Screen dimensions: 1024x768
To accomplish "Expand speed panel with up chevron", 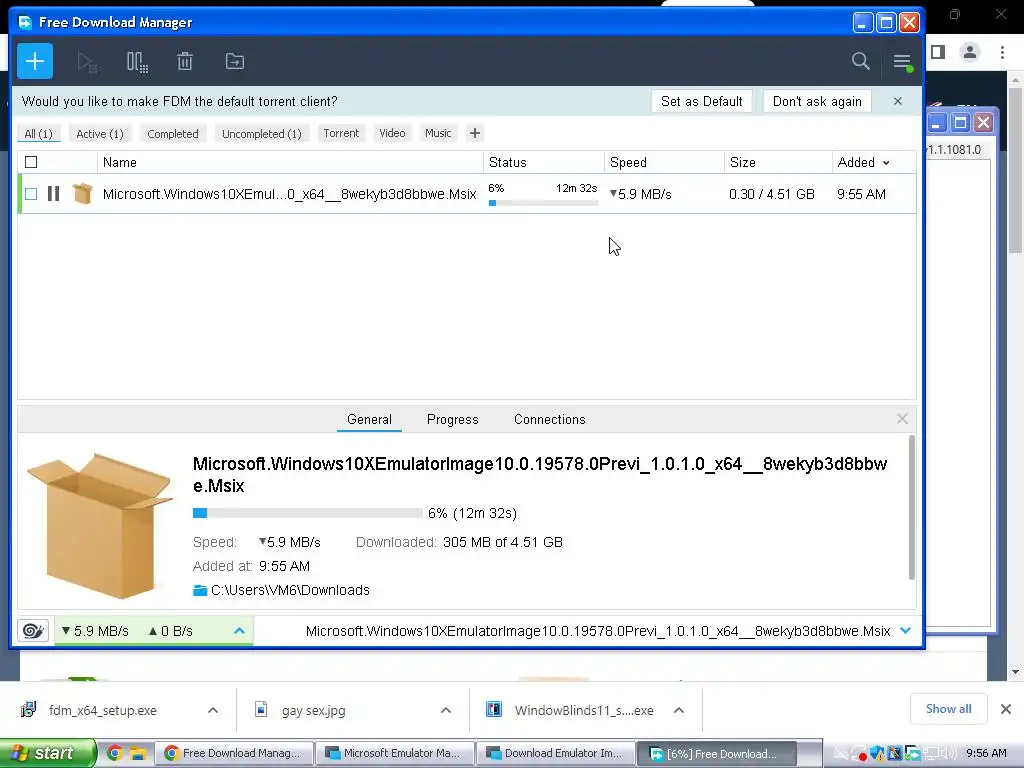I will click(x=239, y=631).
